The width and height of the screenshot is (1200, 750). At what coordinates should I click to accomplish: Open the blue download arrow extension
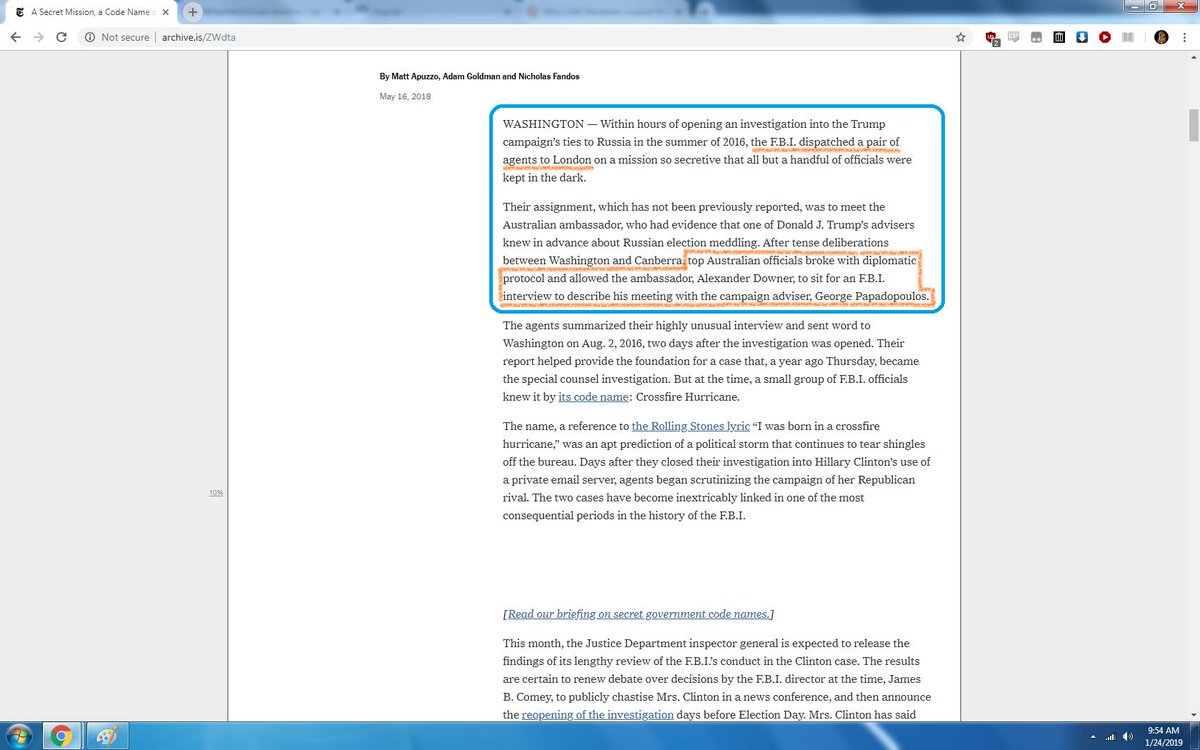point(1082,37)
